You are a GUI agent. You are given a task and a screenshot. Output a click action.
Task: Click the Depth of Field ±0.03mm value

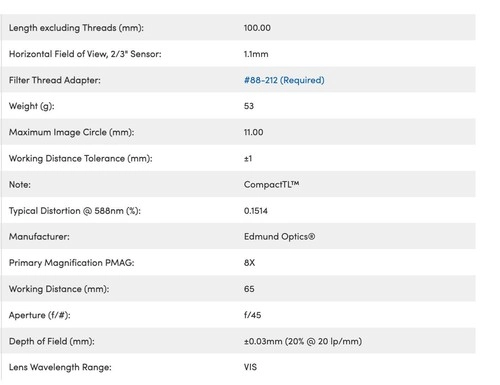(x=303, y=341)
